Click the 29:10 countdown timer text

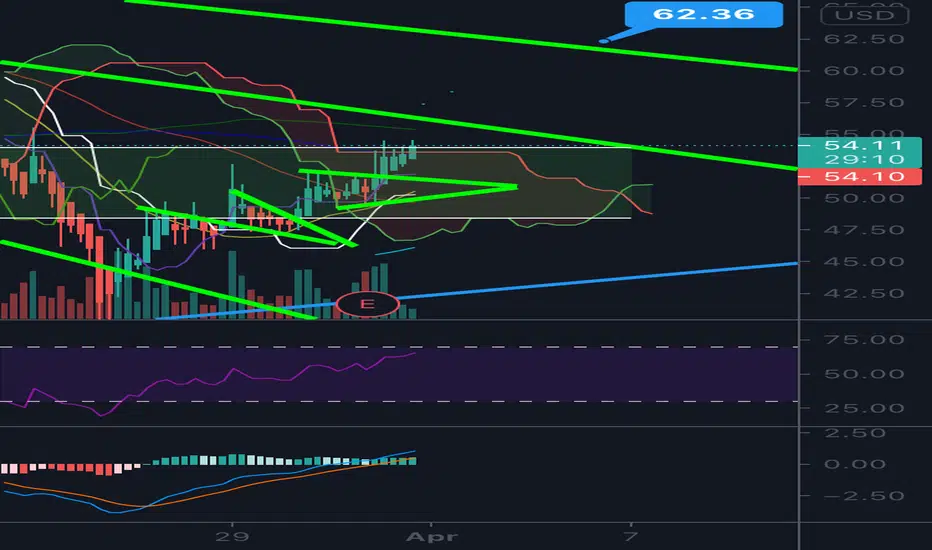864,159
